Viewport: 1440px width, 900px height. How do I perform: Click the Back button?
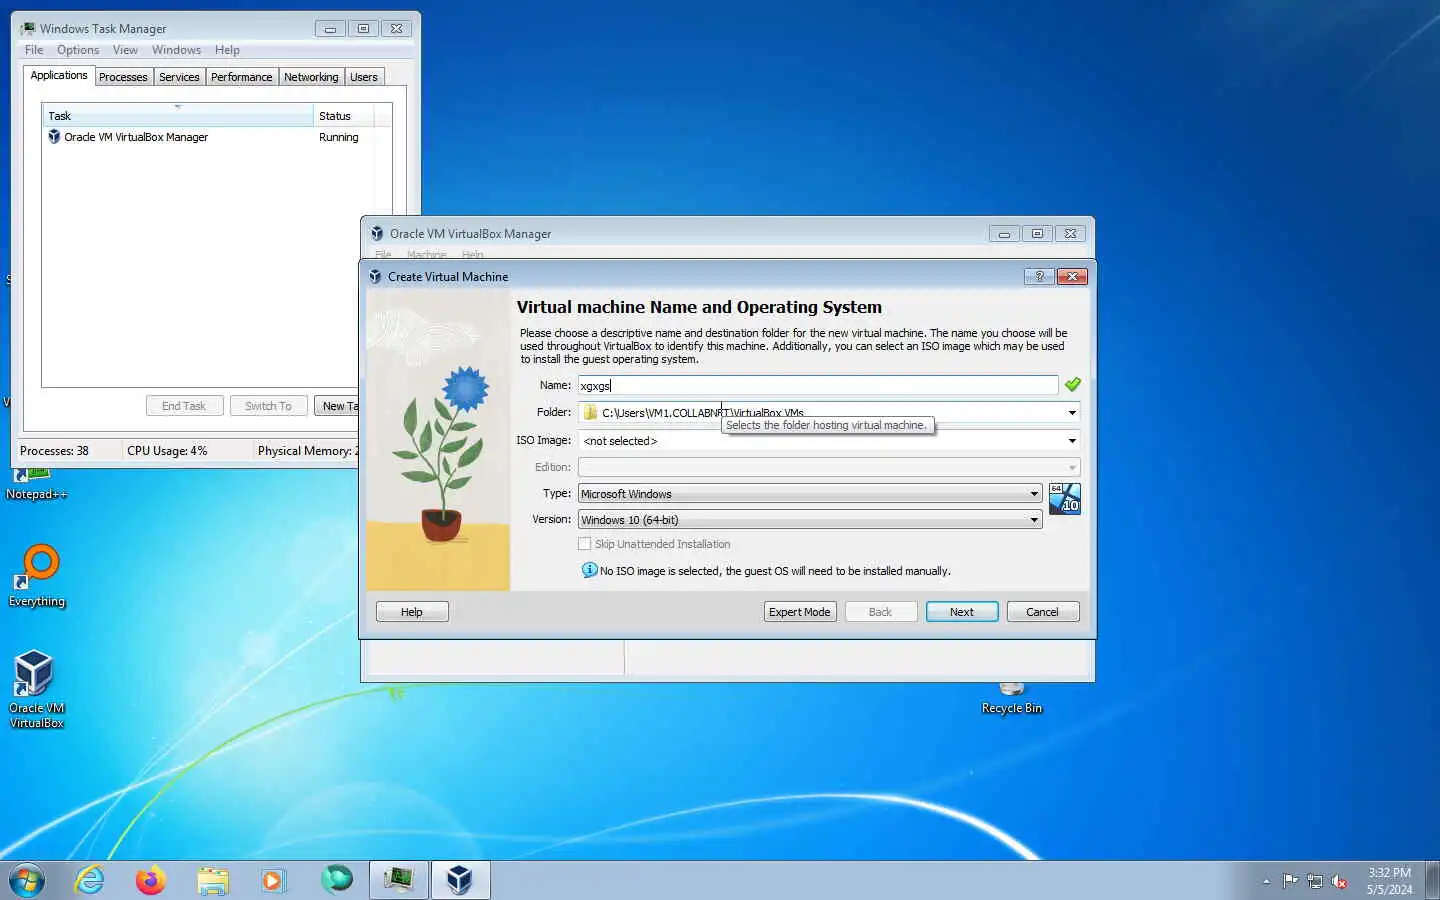[880, 612]
